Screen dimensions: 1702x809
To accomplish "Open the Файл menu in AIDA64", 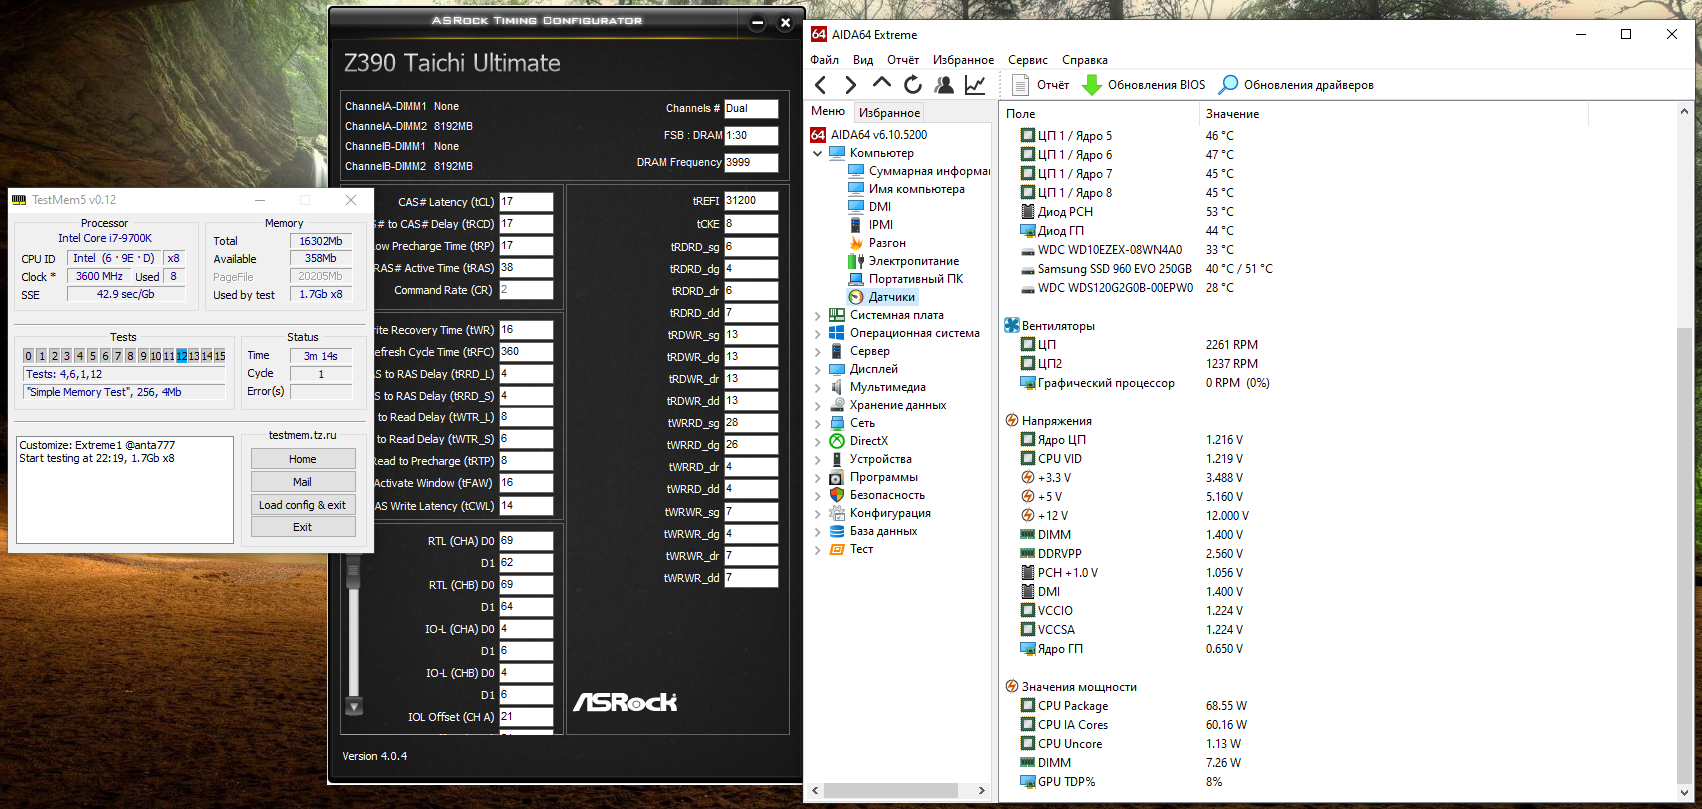I will [x=825, y=60].
